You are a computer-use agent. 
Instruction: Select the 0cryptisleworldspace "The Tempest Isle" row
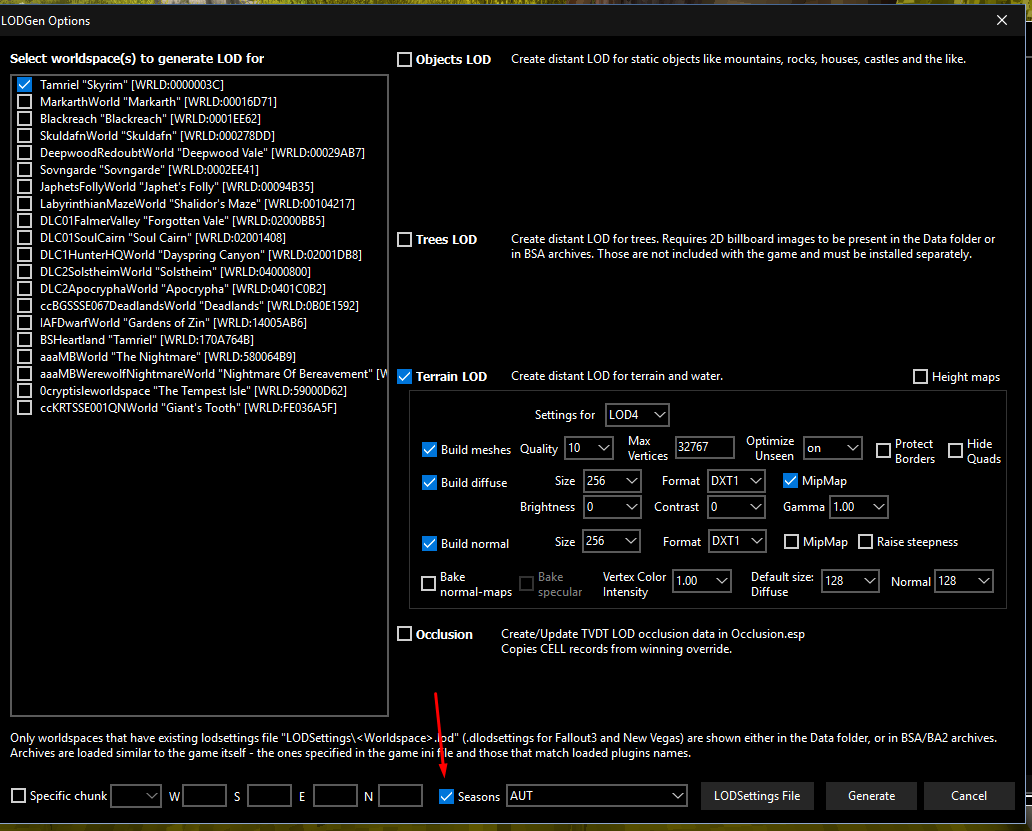200,391
